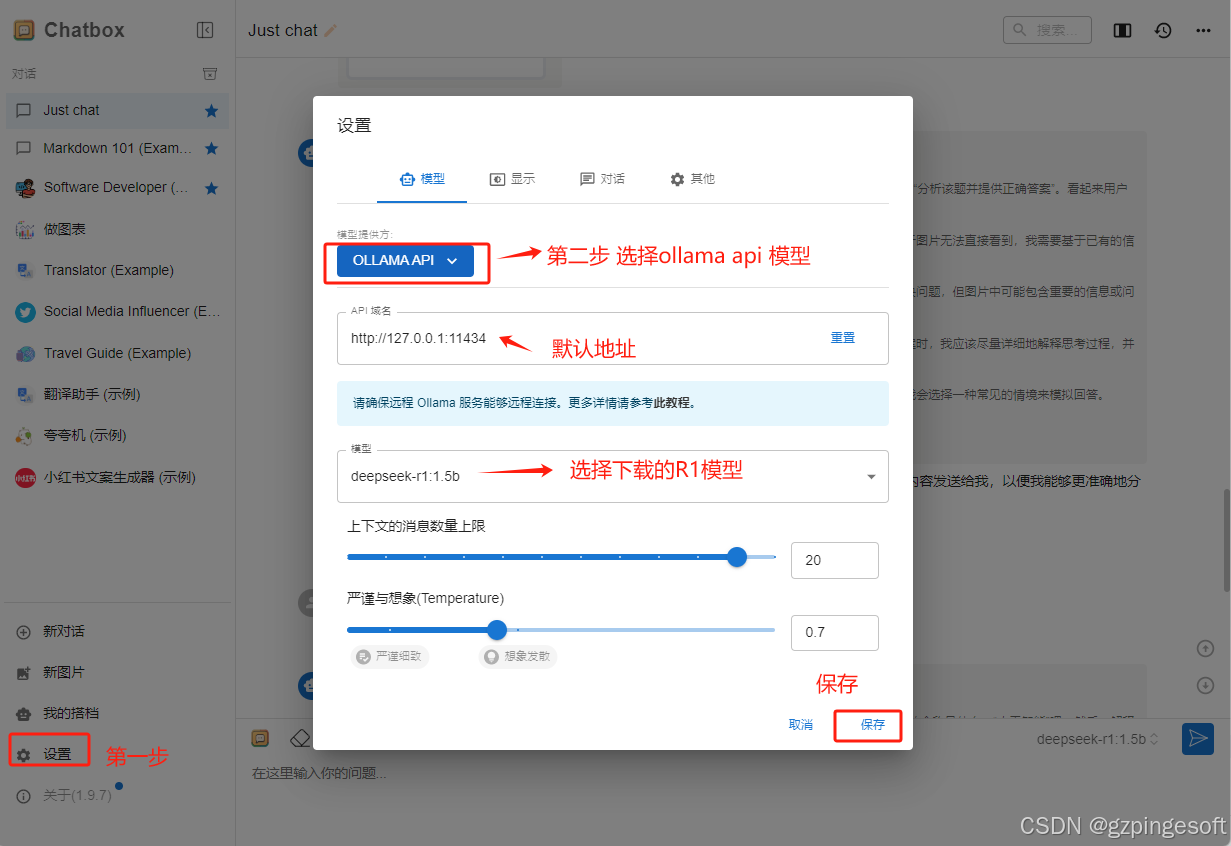
Task: Open the Translator (Example) conversation
Action: [x=118, y=270]
